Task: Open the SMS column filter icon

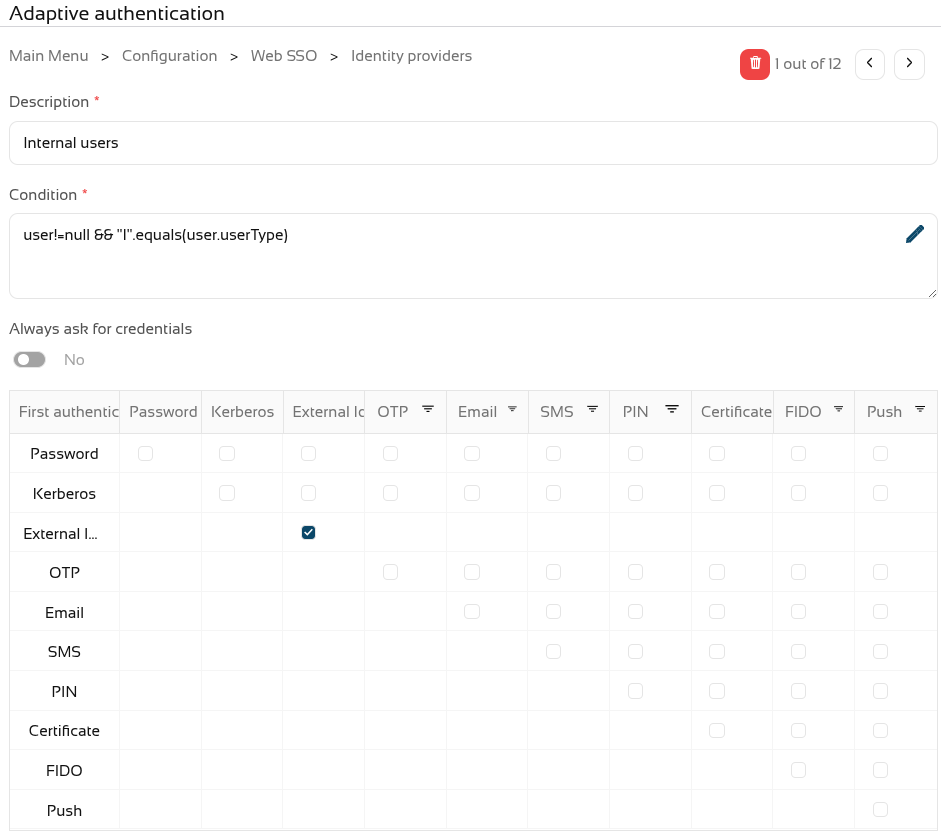Action: click(x=592, y=409)
